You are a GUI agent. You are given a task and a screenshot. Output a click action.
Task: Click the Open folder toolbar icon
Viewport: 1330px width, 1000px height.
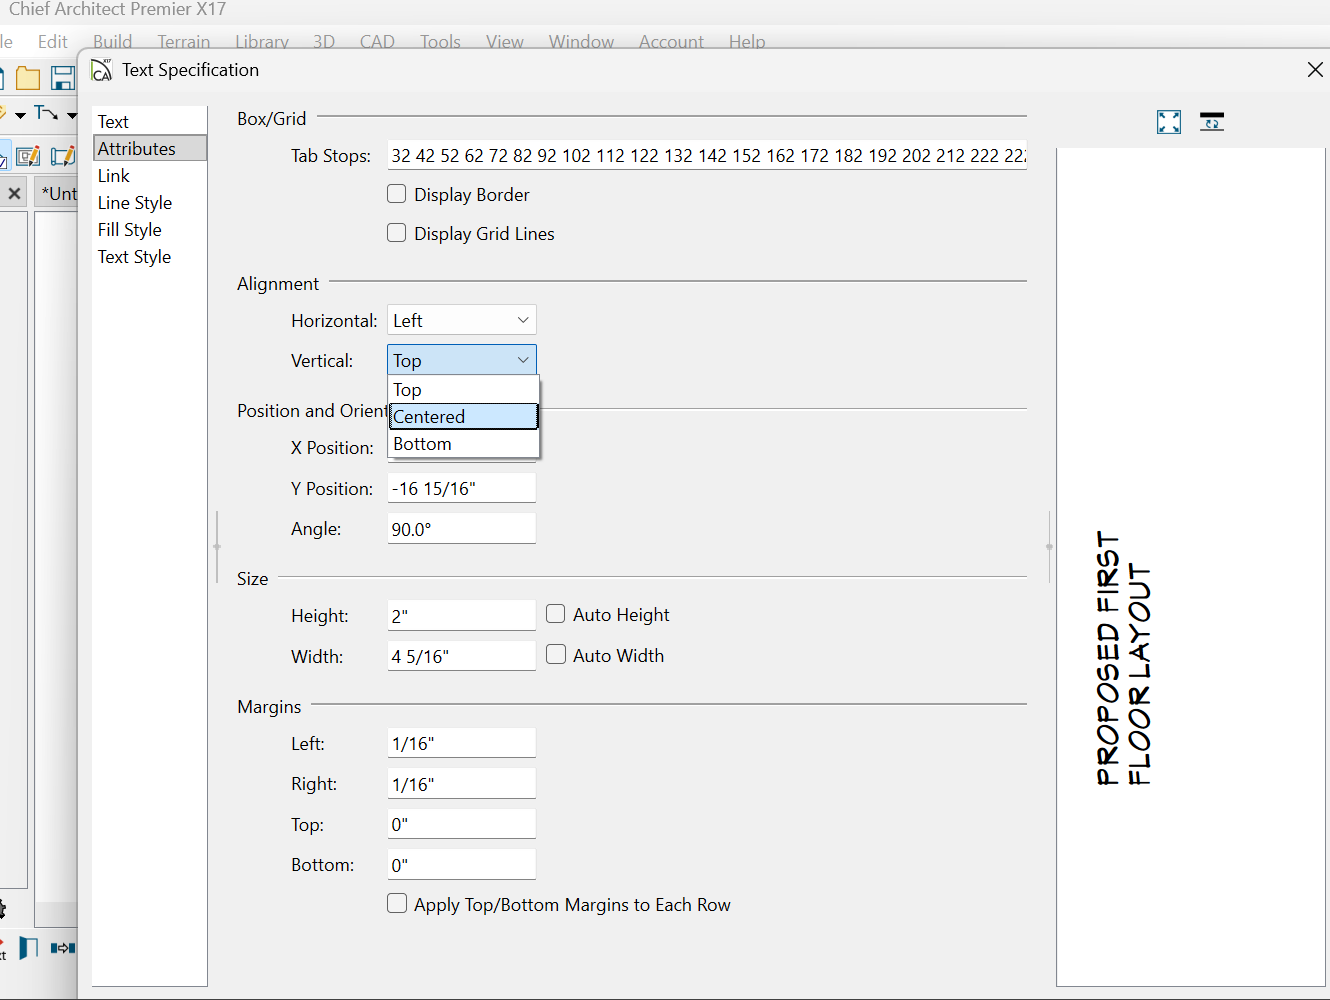click(x=28, y=79)
